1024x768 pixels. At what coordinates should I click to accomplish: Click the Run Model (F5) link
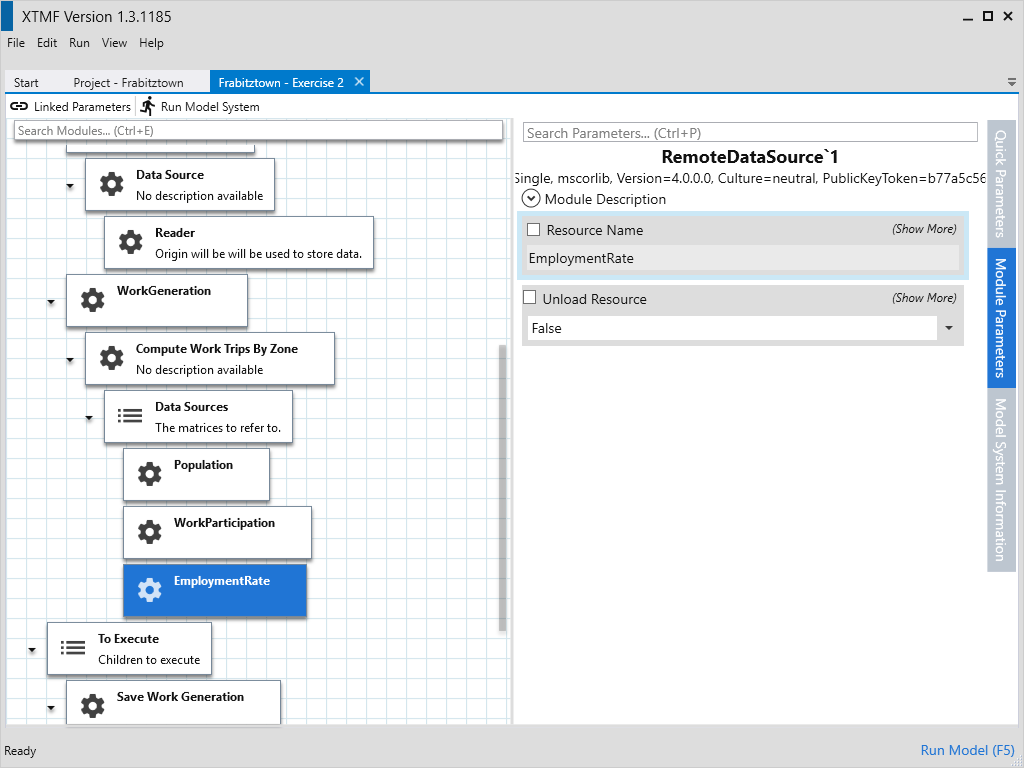967,750
